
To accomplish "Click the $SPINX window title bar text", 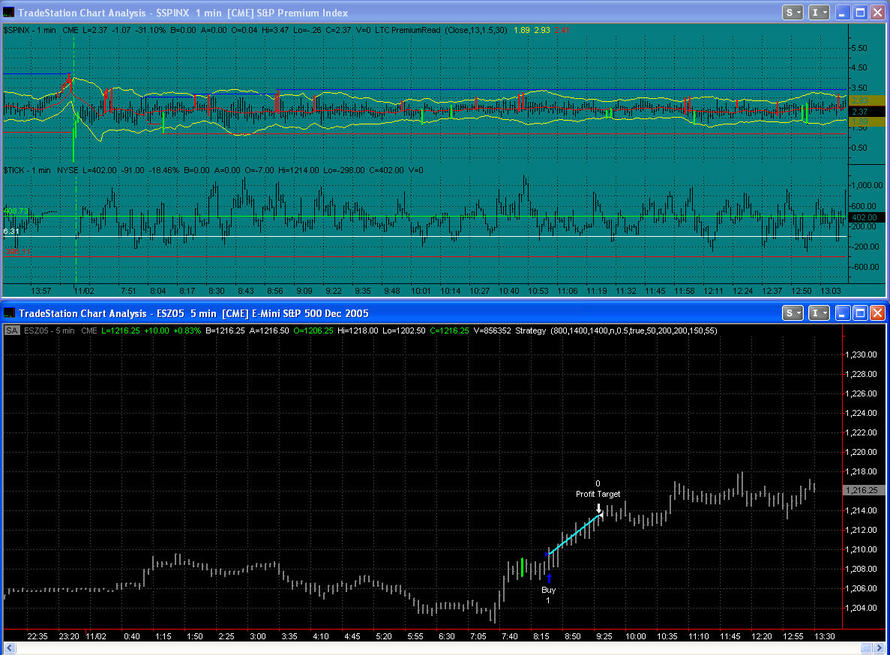I will click(183, 12).
